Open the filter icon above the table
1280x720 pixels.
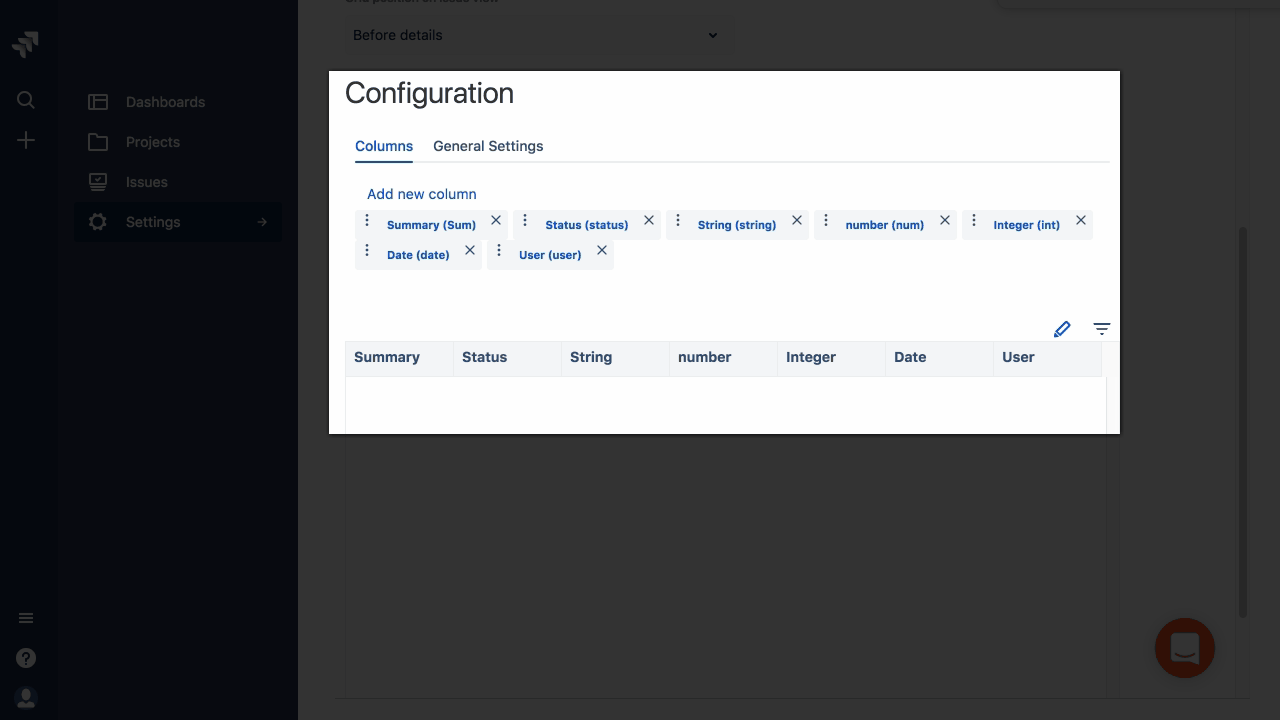coord(1101,329)
